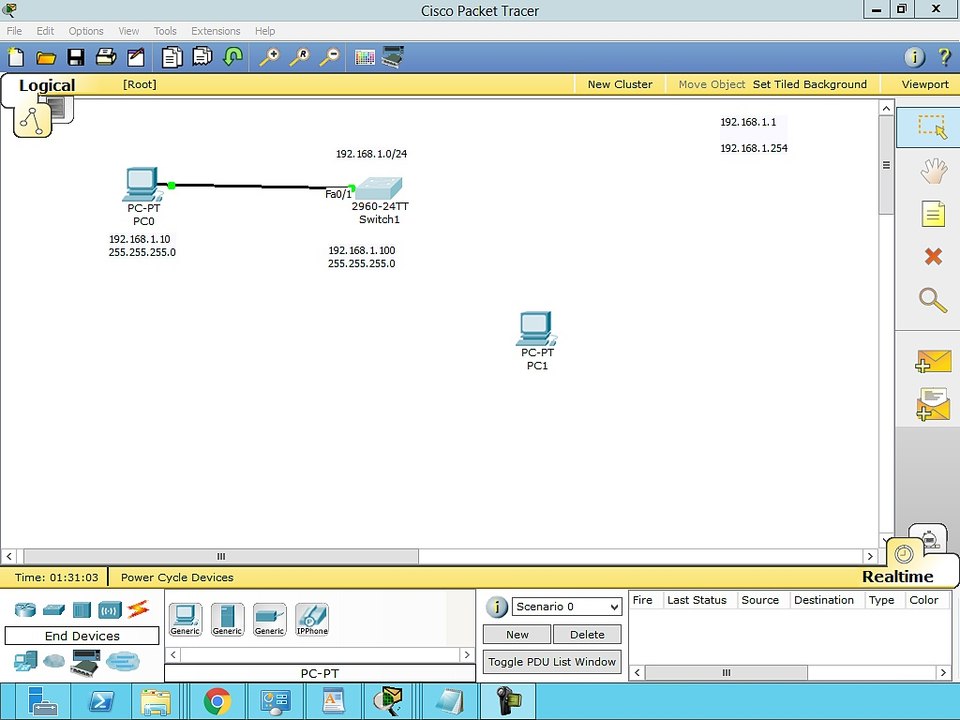Pick the Generic Server device
Viewport: 960px width, 720px height.
227,620
